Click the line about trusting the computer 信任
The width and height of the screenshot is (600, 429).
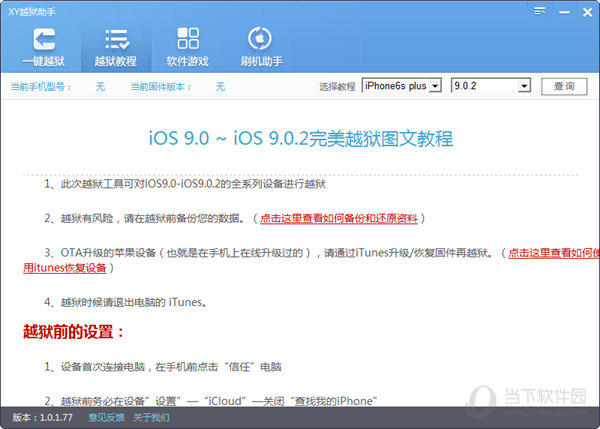pyautogui.click(x=163, y=367)
